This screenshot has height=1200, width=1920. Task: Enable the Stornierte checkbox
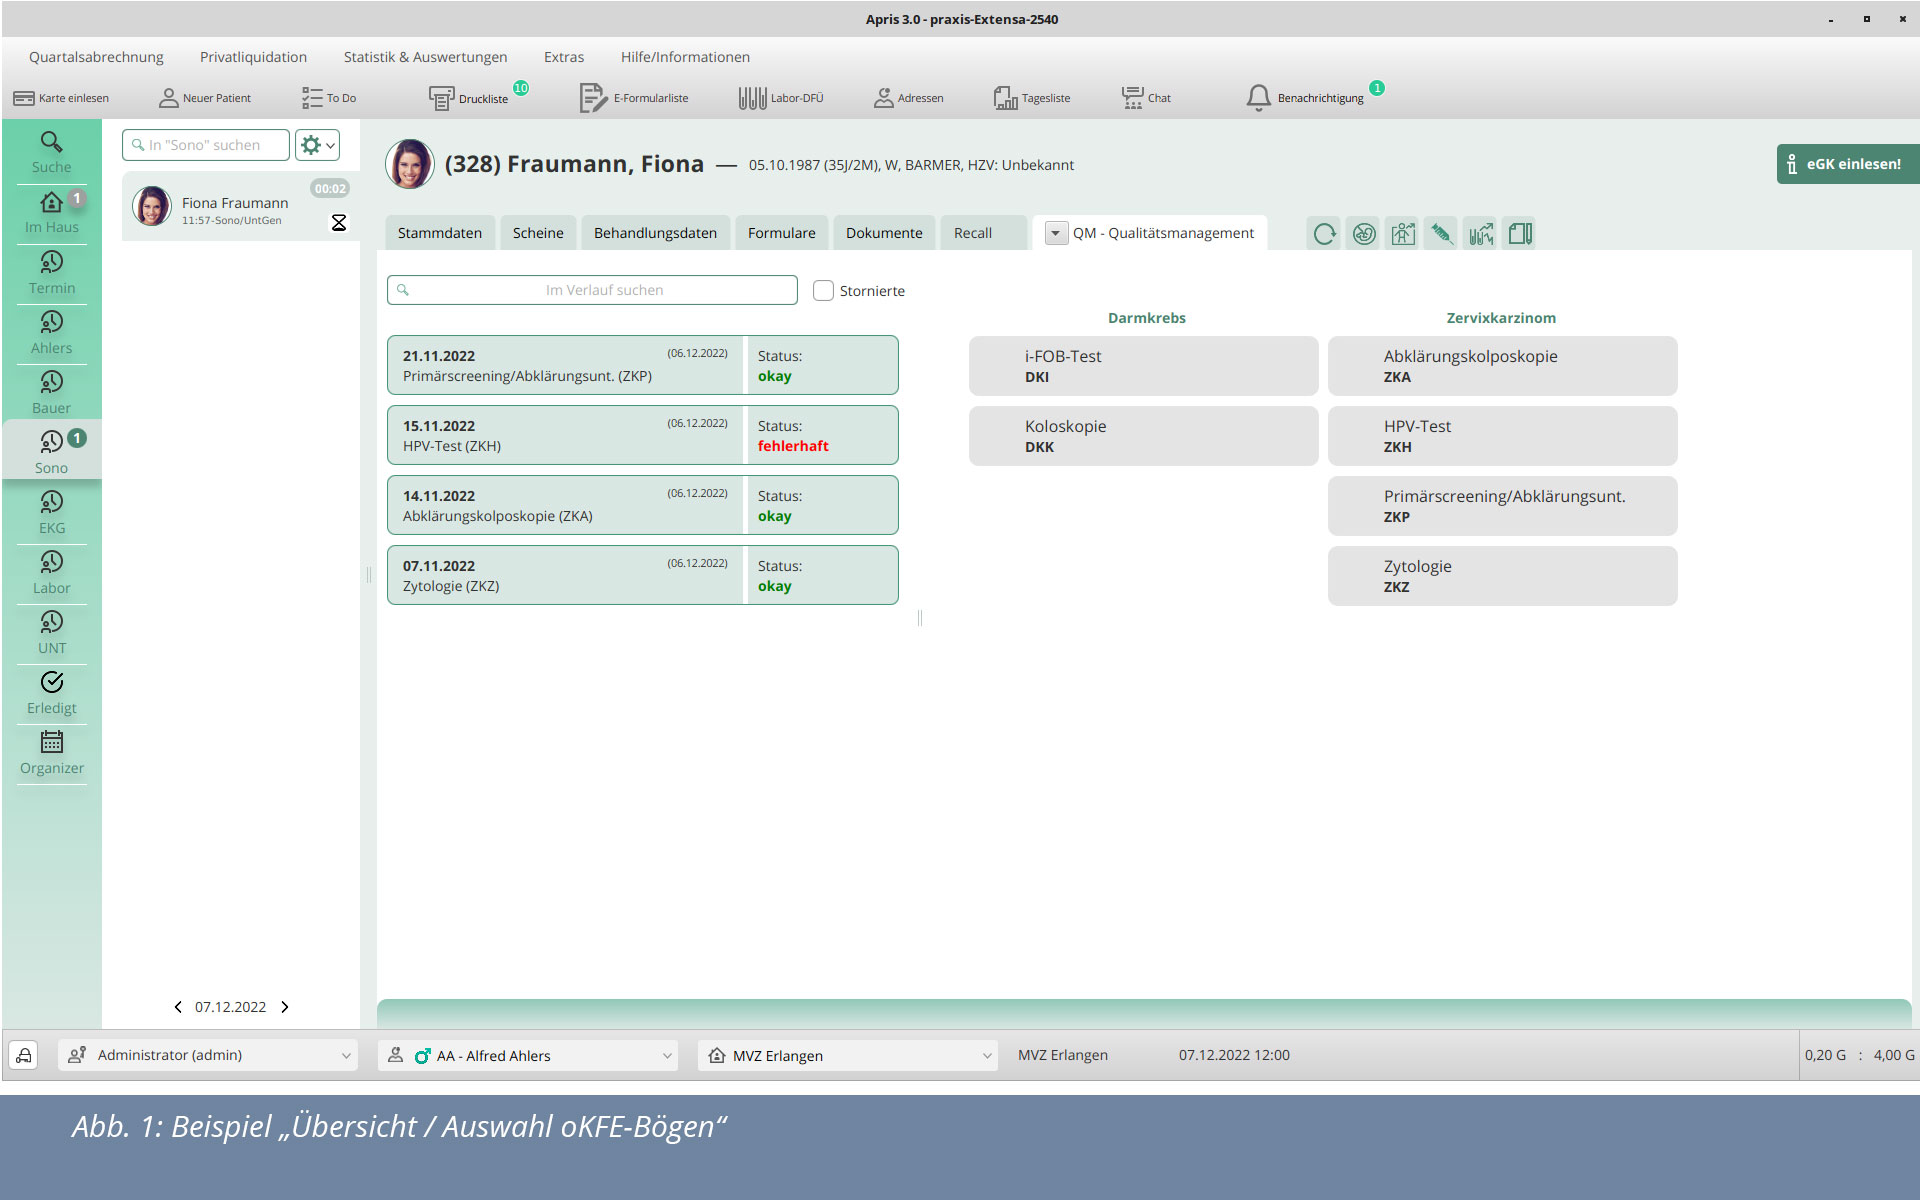[x=823, y=291]
